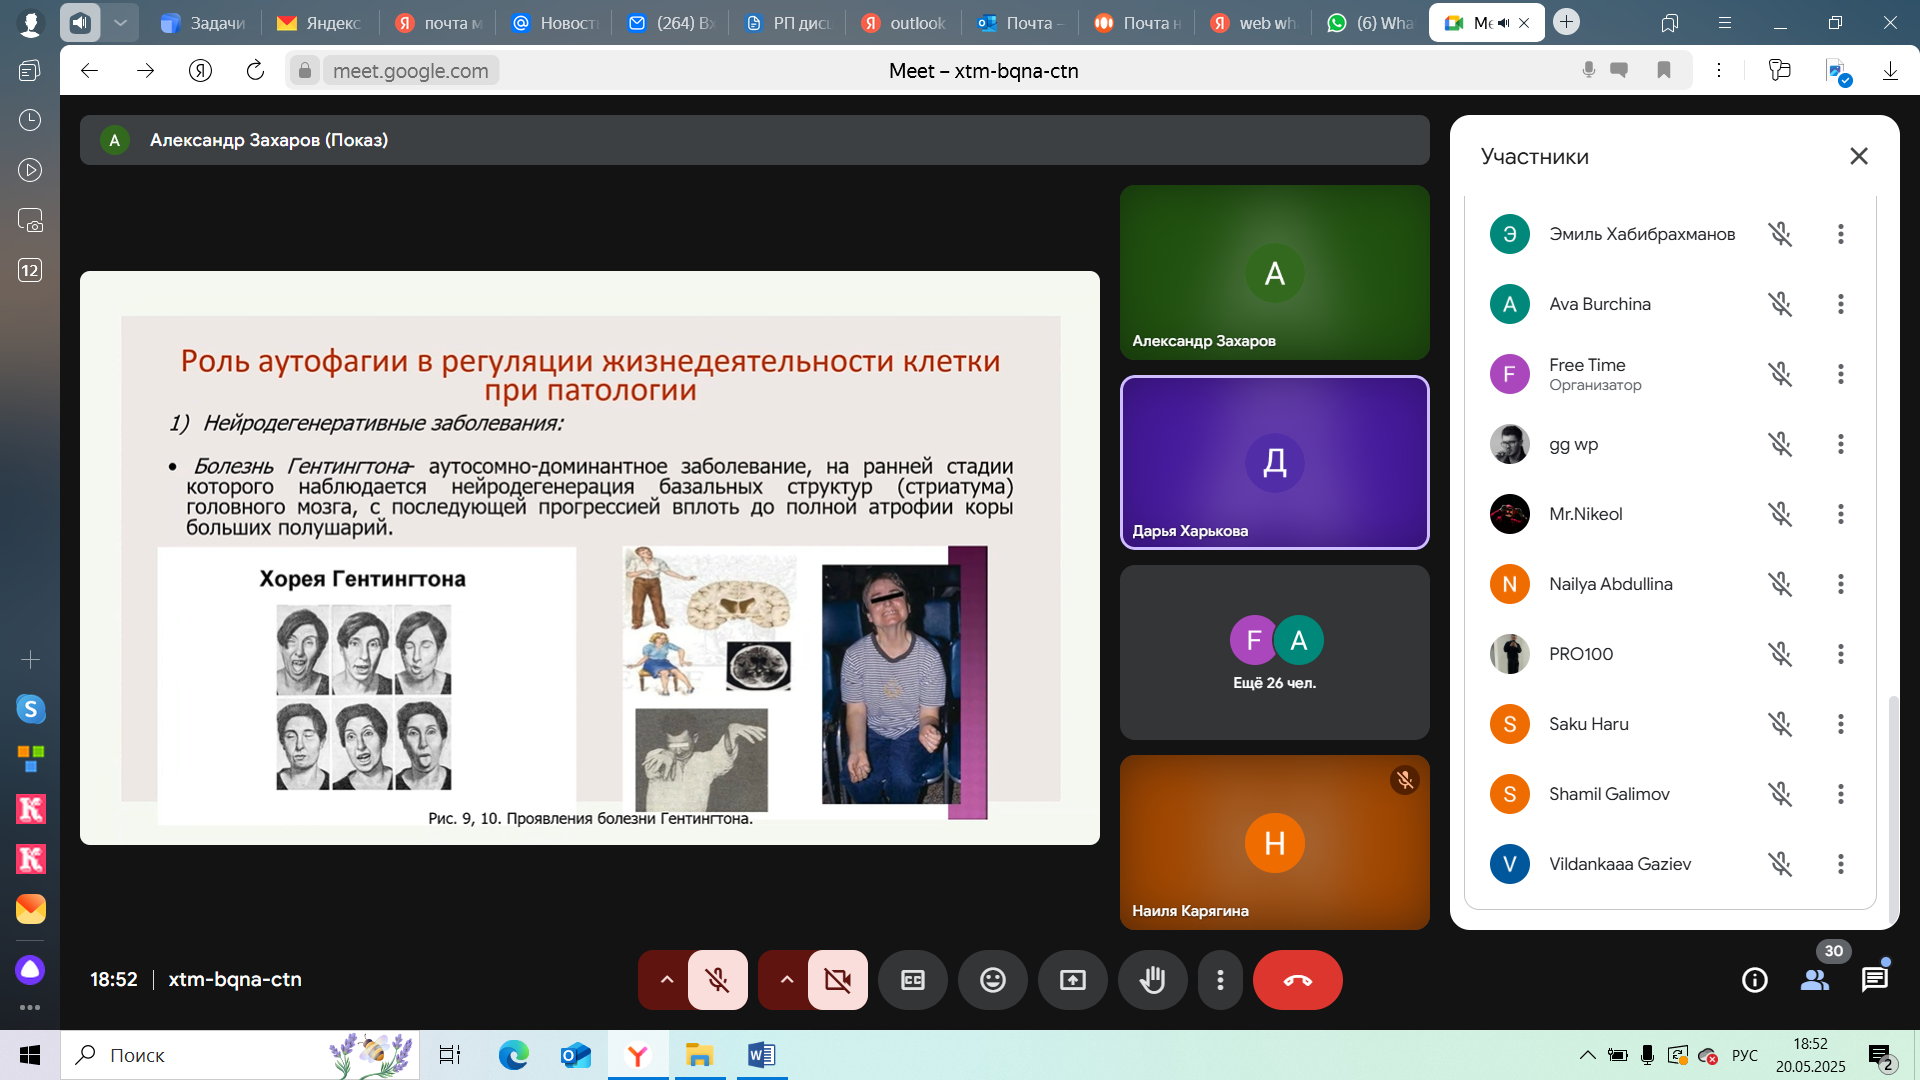Open options menu for Ava Burchina
Image resolution: width=1920 pixels, height=1080 pixels.
pyautogui.click(x=1840, y=304)
